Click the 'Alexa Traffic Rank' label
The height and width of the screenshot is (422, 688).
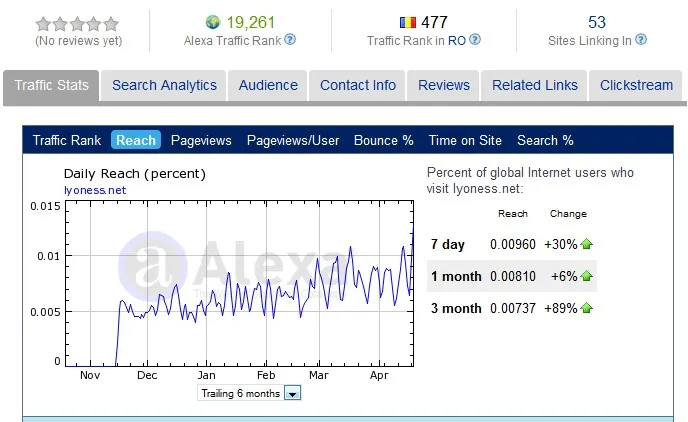point(232,41)
